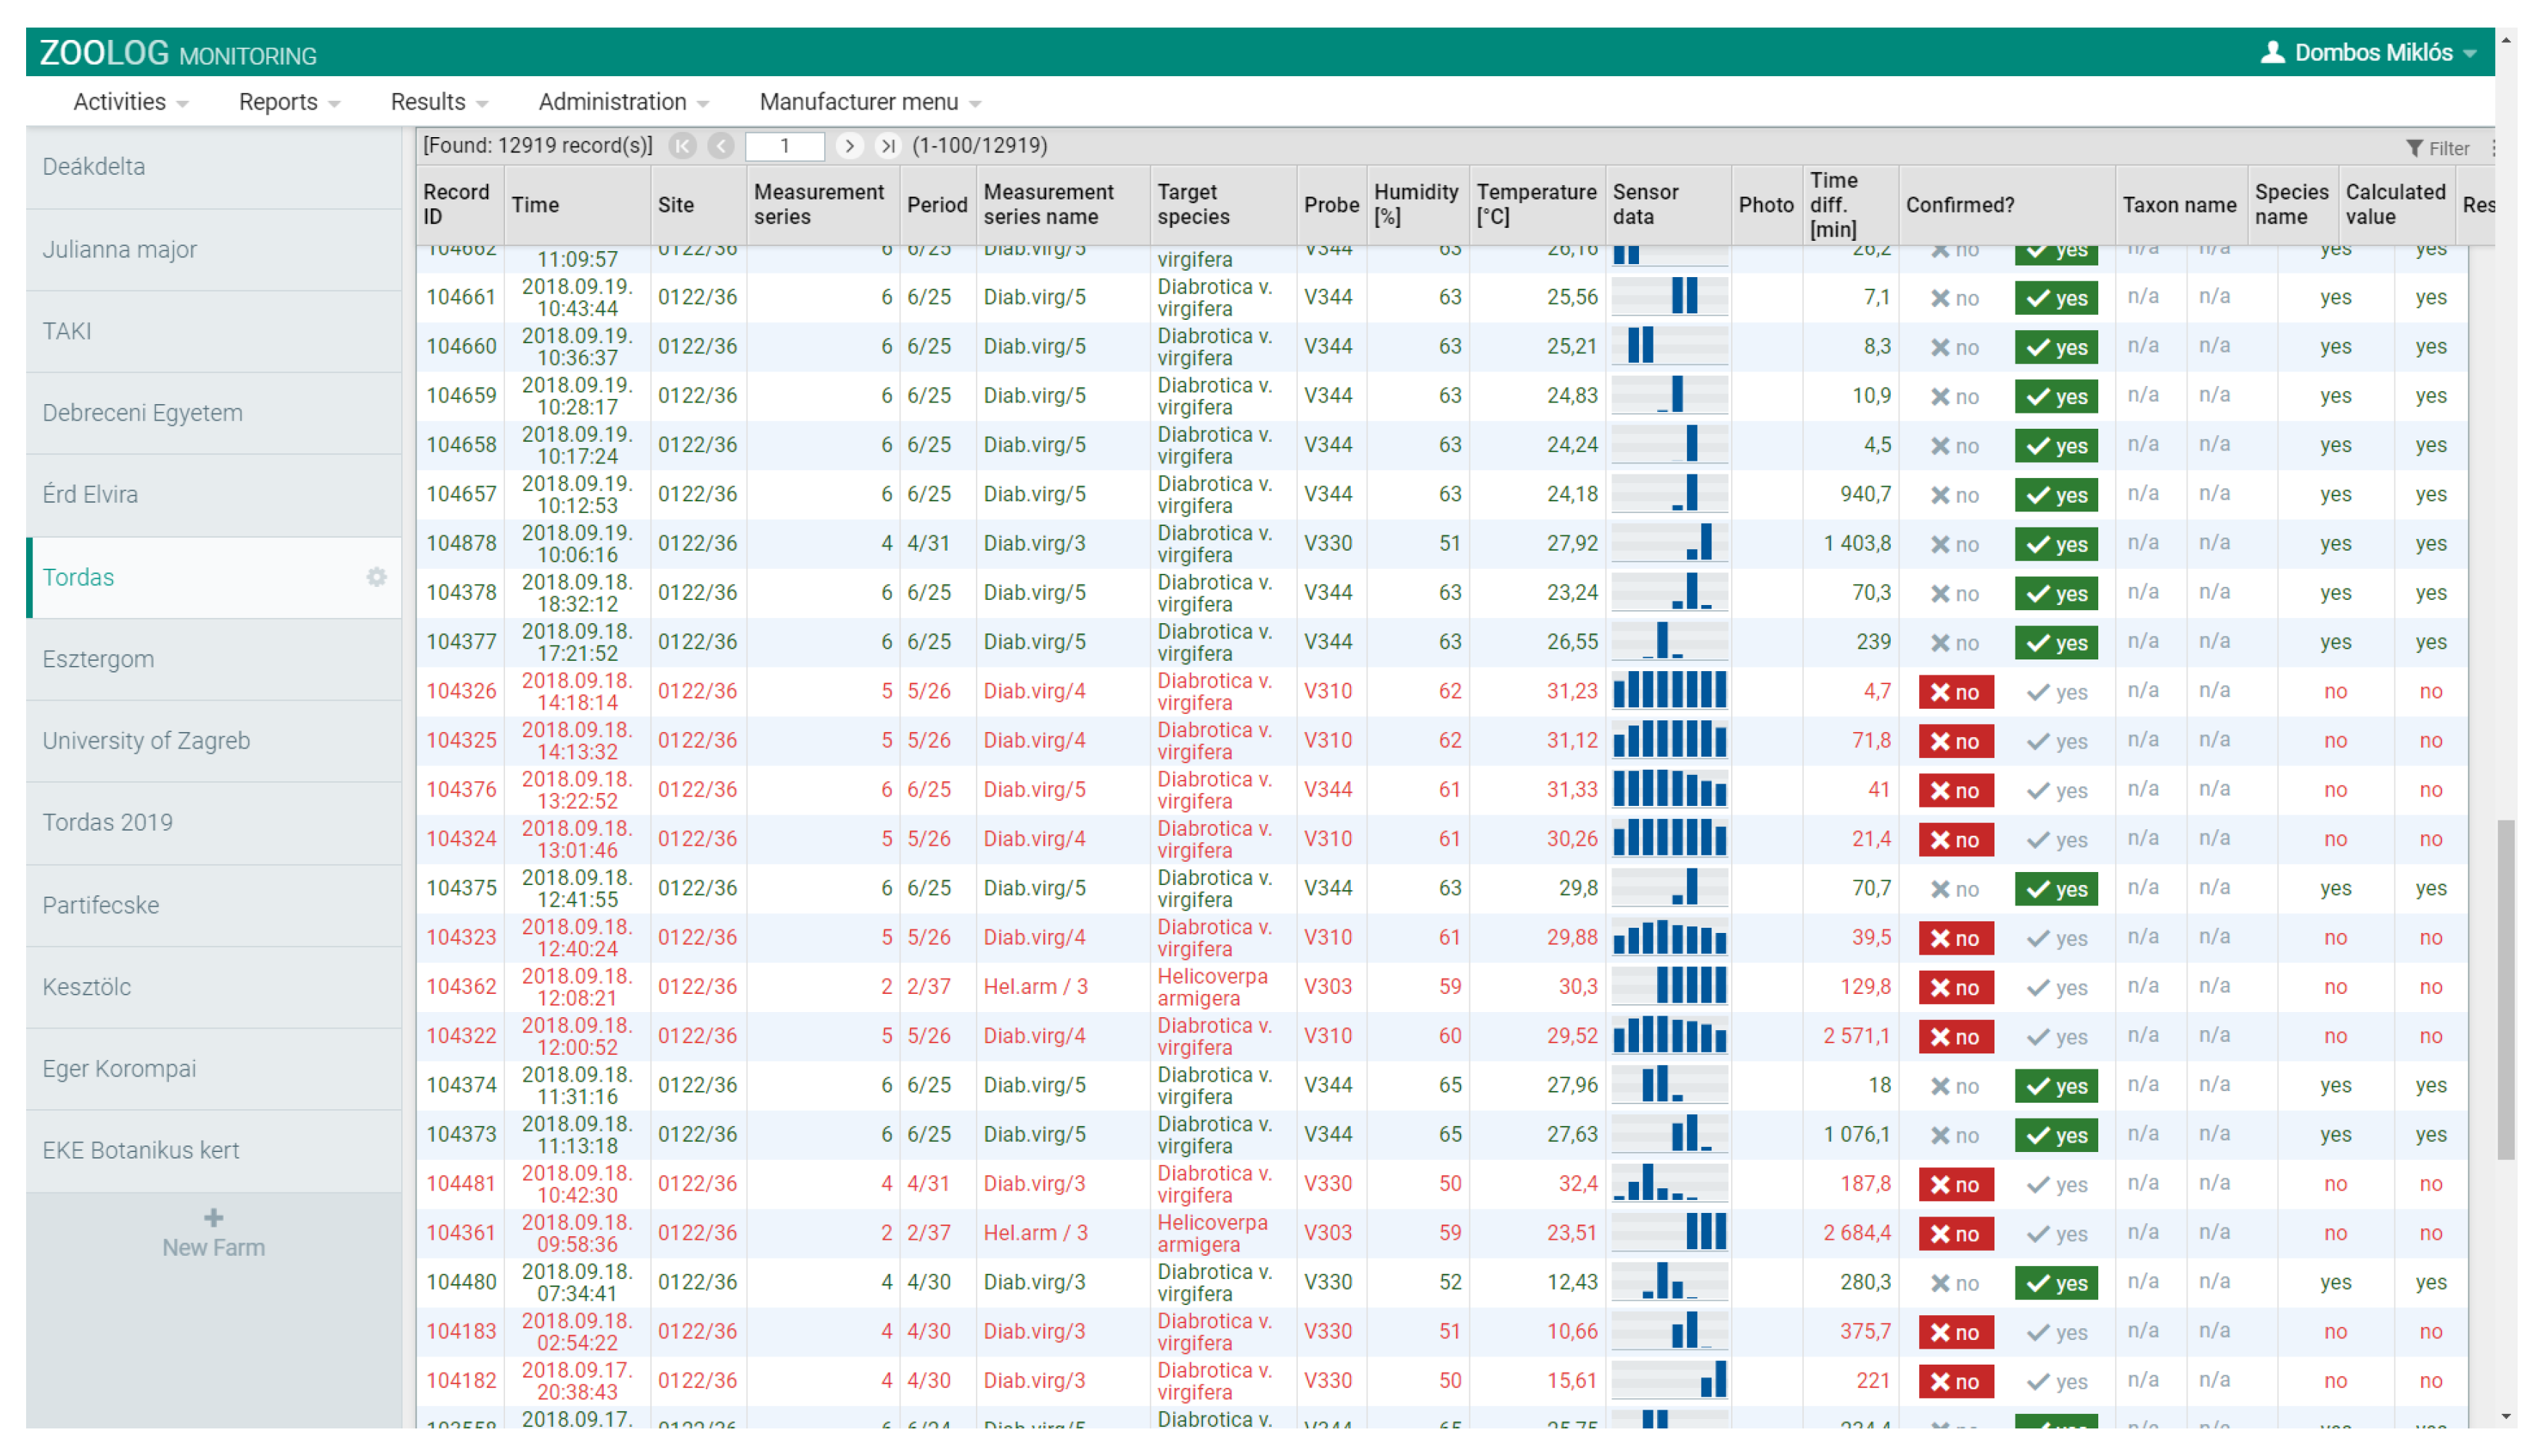This screenshot has height=1456, width=2543.
Task: Click first page arrow icon
Action: (x=683, y=146)
